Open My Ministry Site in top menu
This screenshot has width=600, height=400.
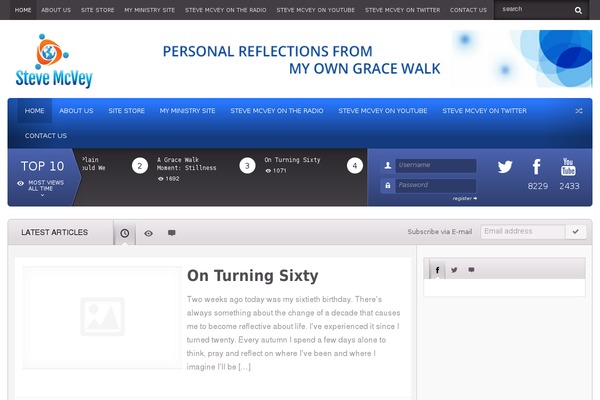pos(150,10)
